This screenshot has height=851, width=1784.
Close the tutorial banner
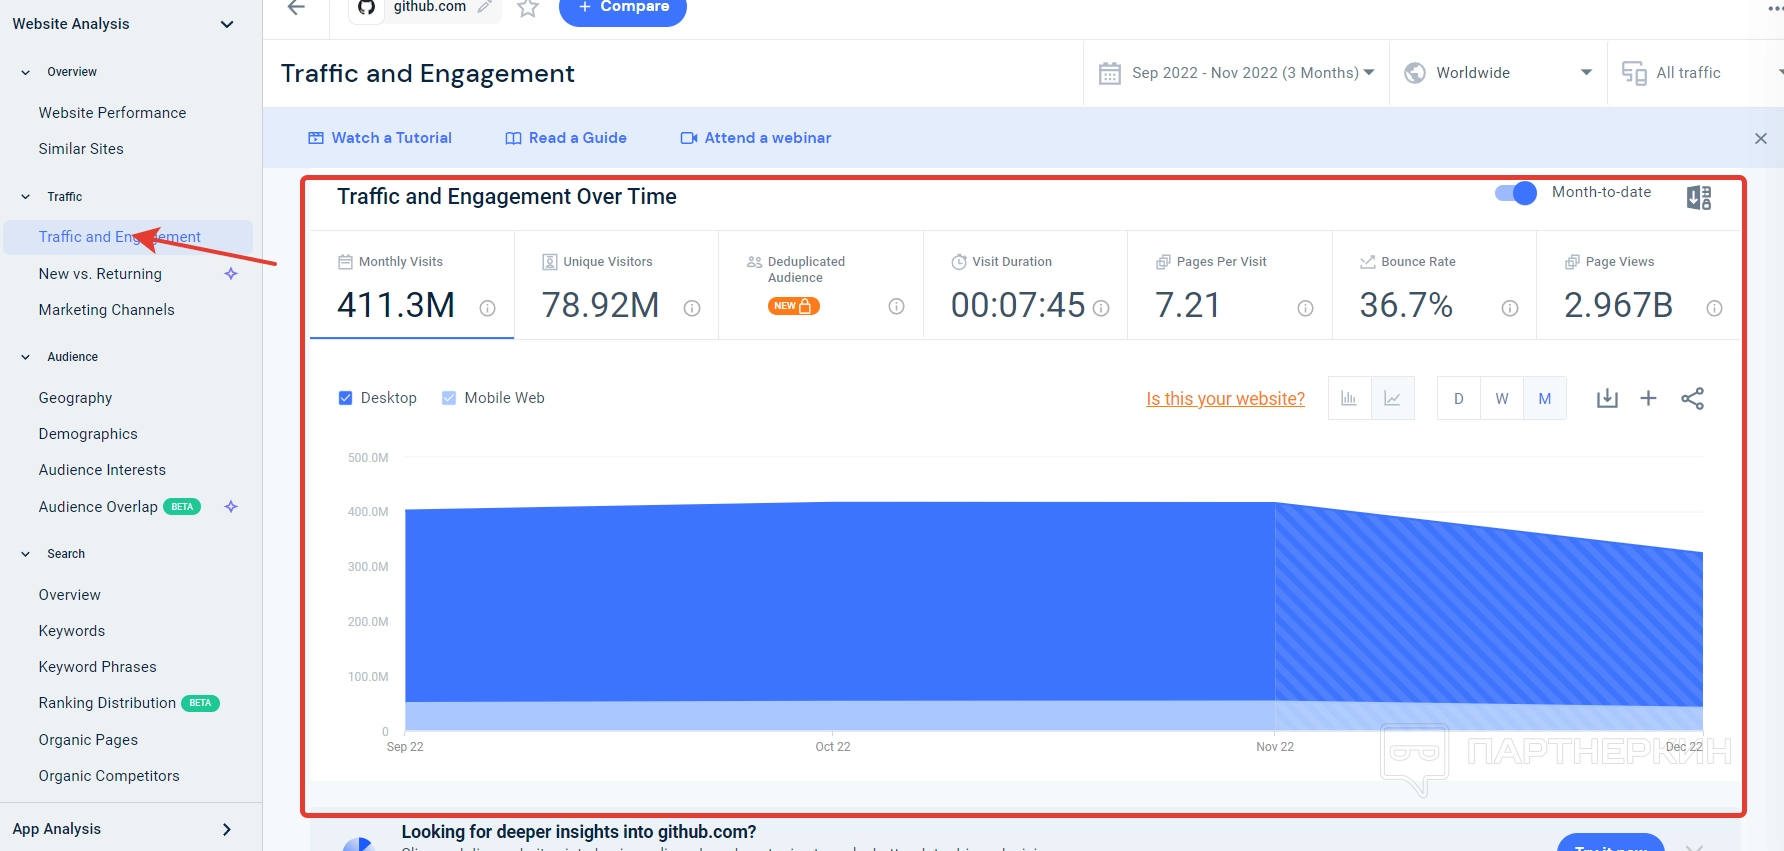click(1761, 138)
